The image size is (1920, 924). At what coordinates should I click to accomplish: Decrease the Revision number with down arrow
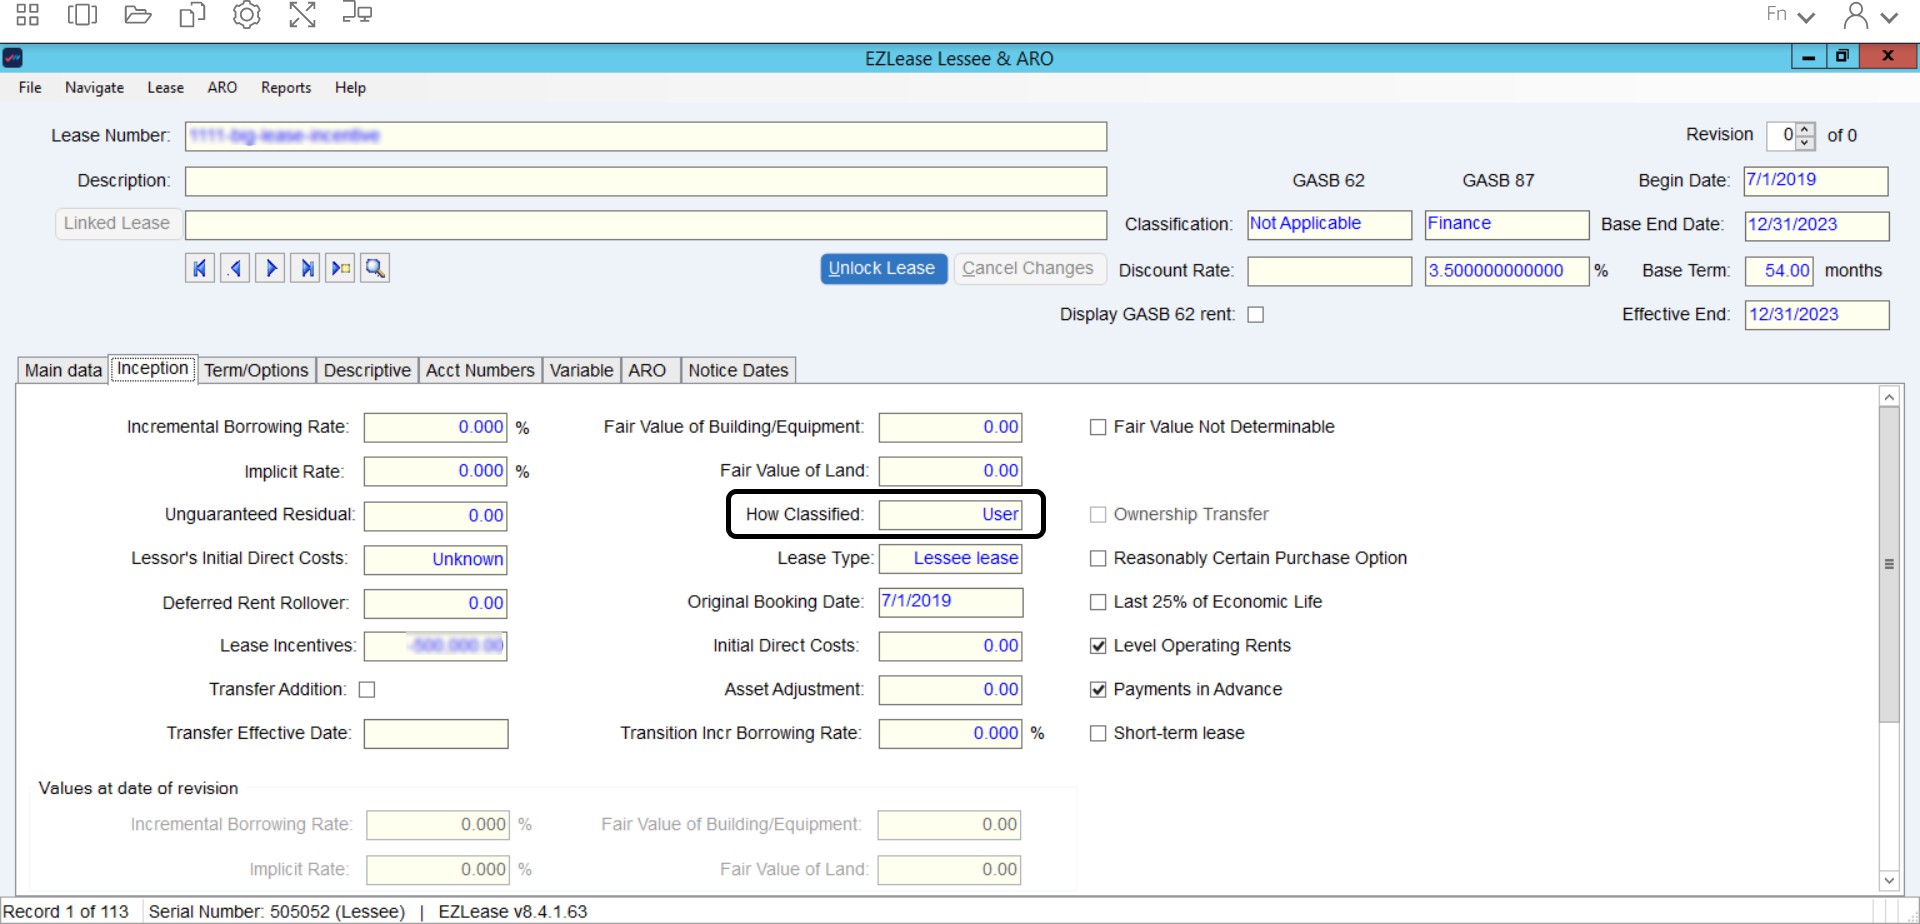tap(1805, 142)
